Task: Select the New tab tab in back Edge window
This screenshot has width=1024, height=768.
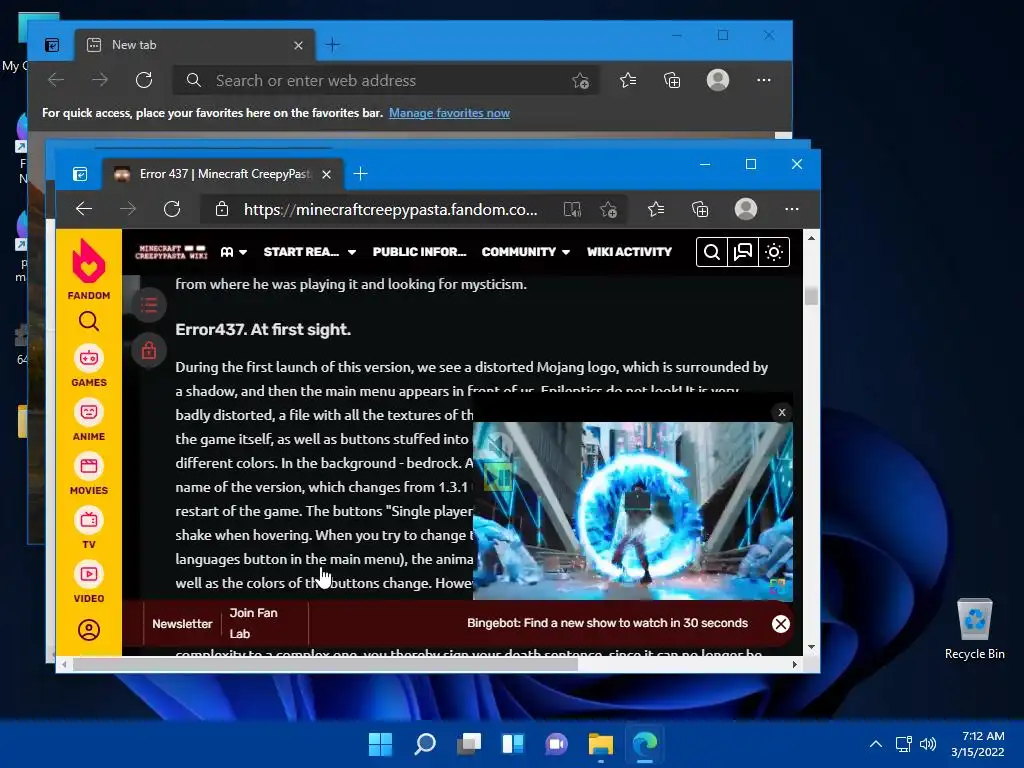Action: pos(194,45)
